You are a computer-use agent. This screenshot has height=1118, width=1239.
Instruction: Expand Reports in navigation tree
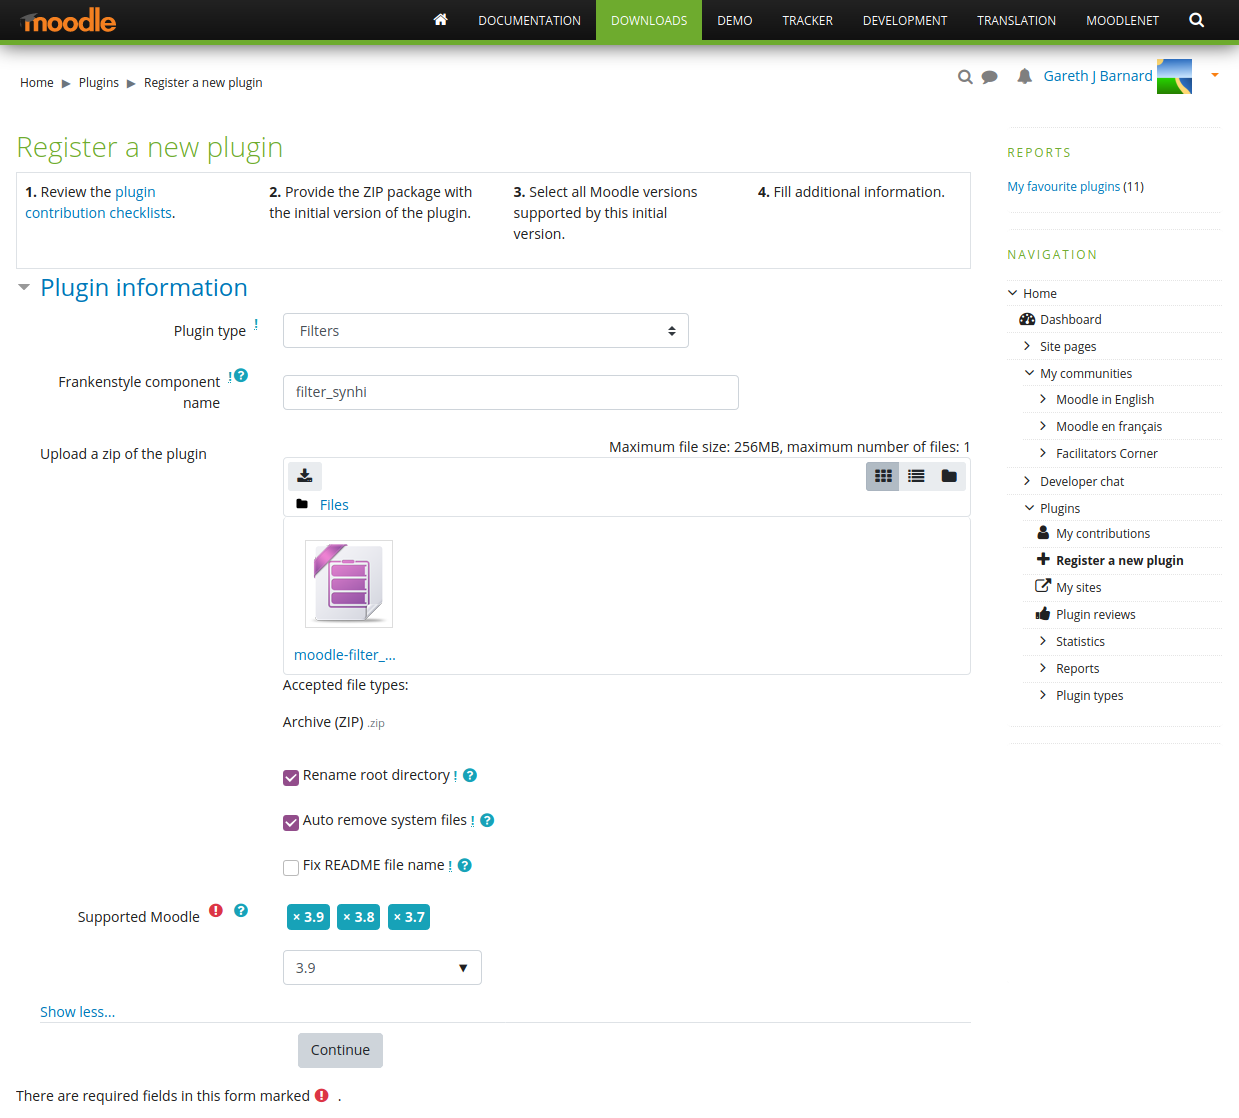[x=1043, y=668]
